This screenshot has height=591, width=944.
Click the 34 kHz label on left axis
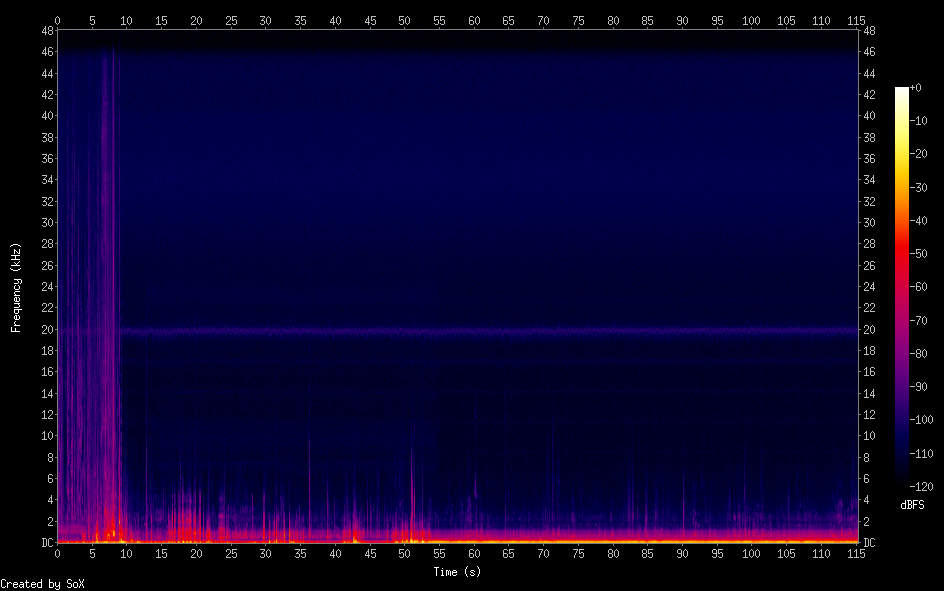point(45,180)
